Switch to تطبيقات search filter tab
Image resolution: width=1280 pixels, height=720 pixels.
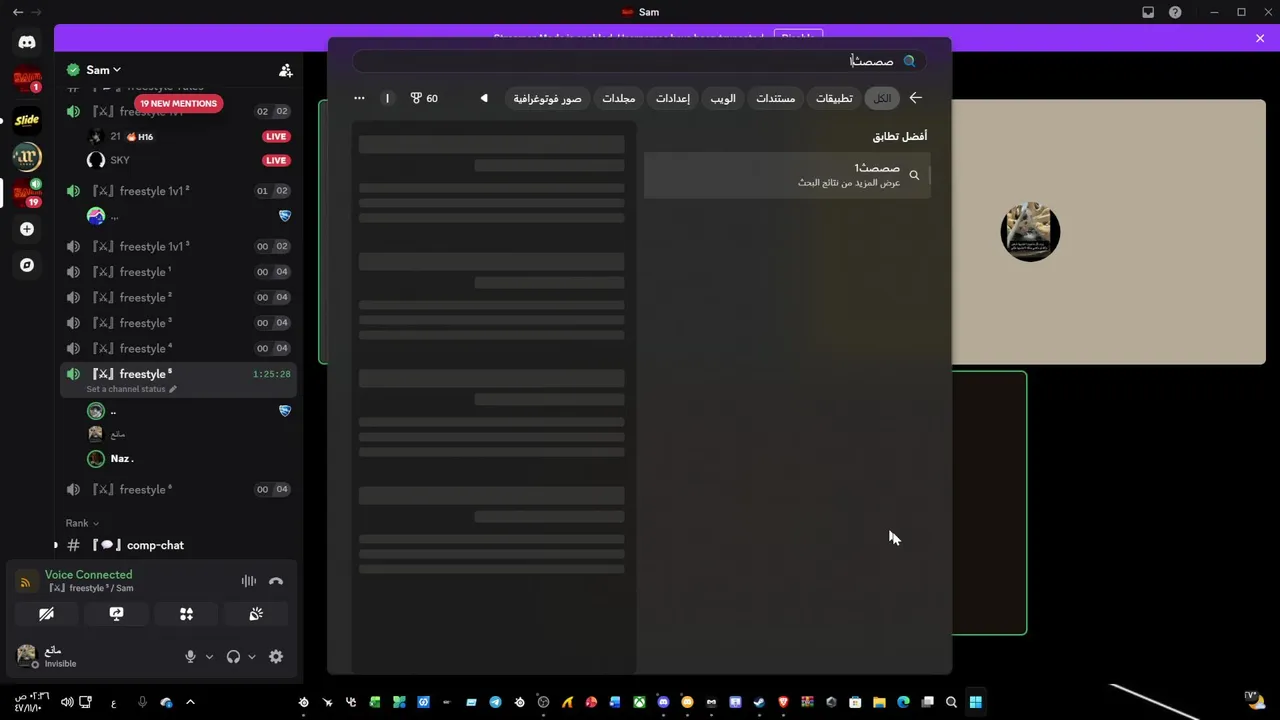(x=834, y=98)
